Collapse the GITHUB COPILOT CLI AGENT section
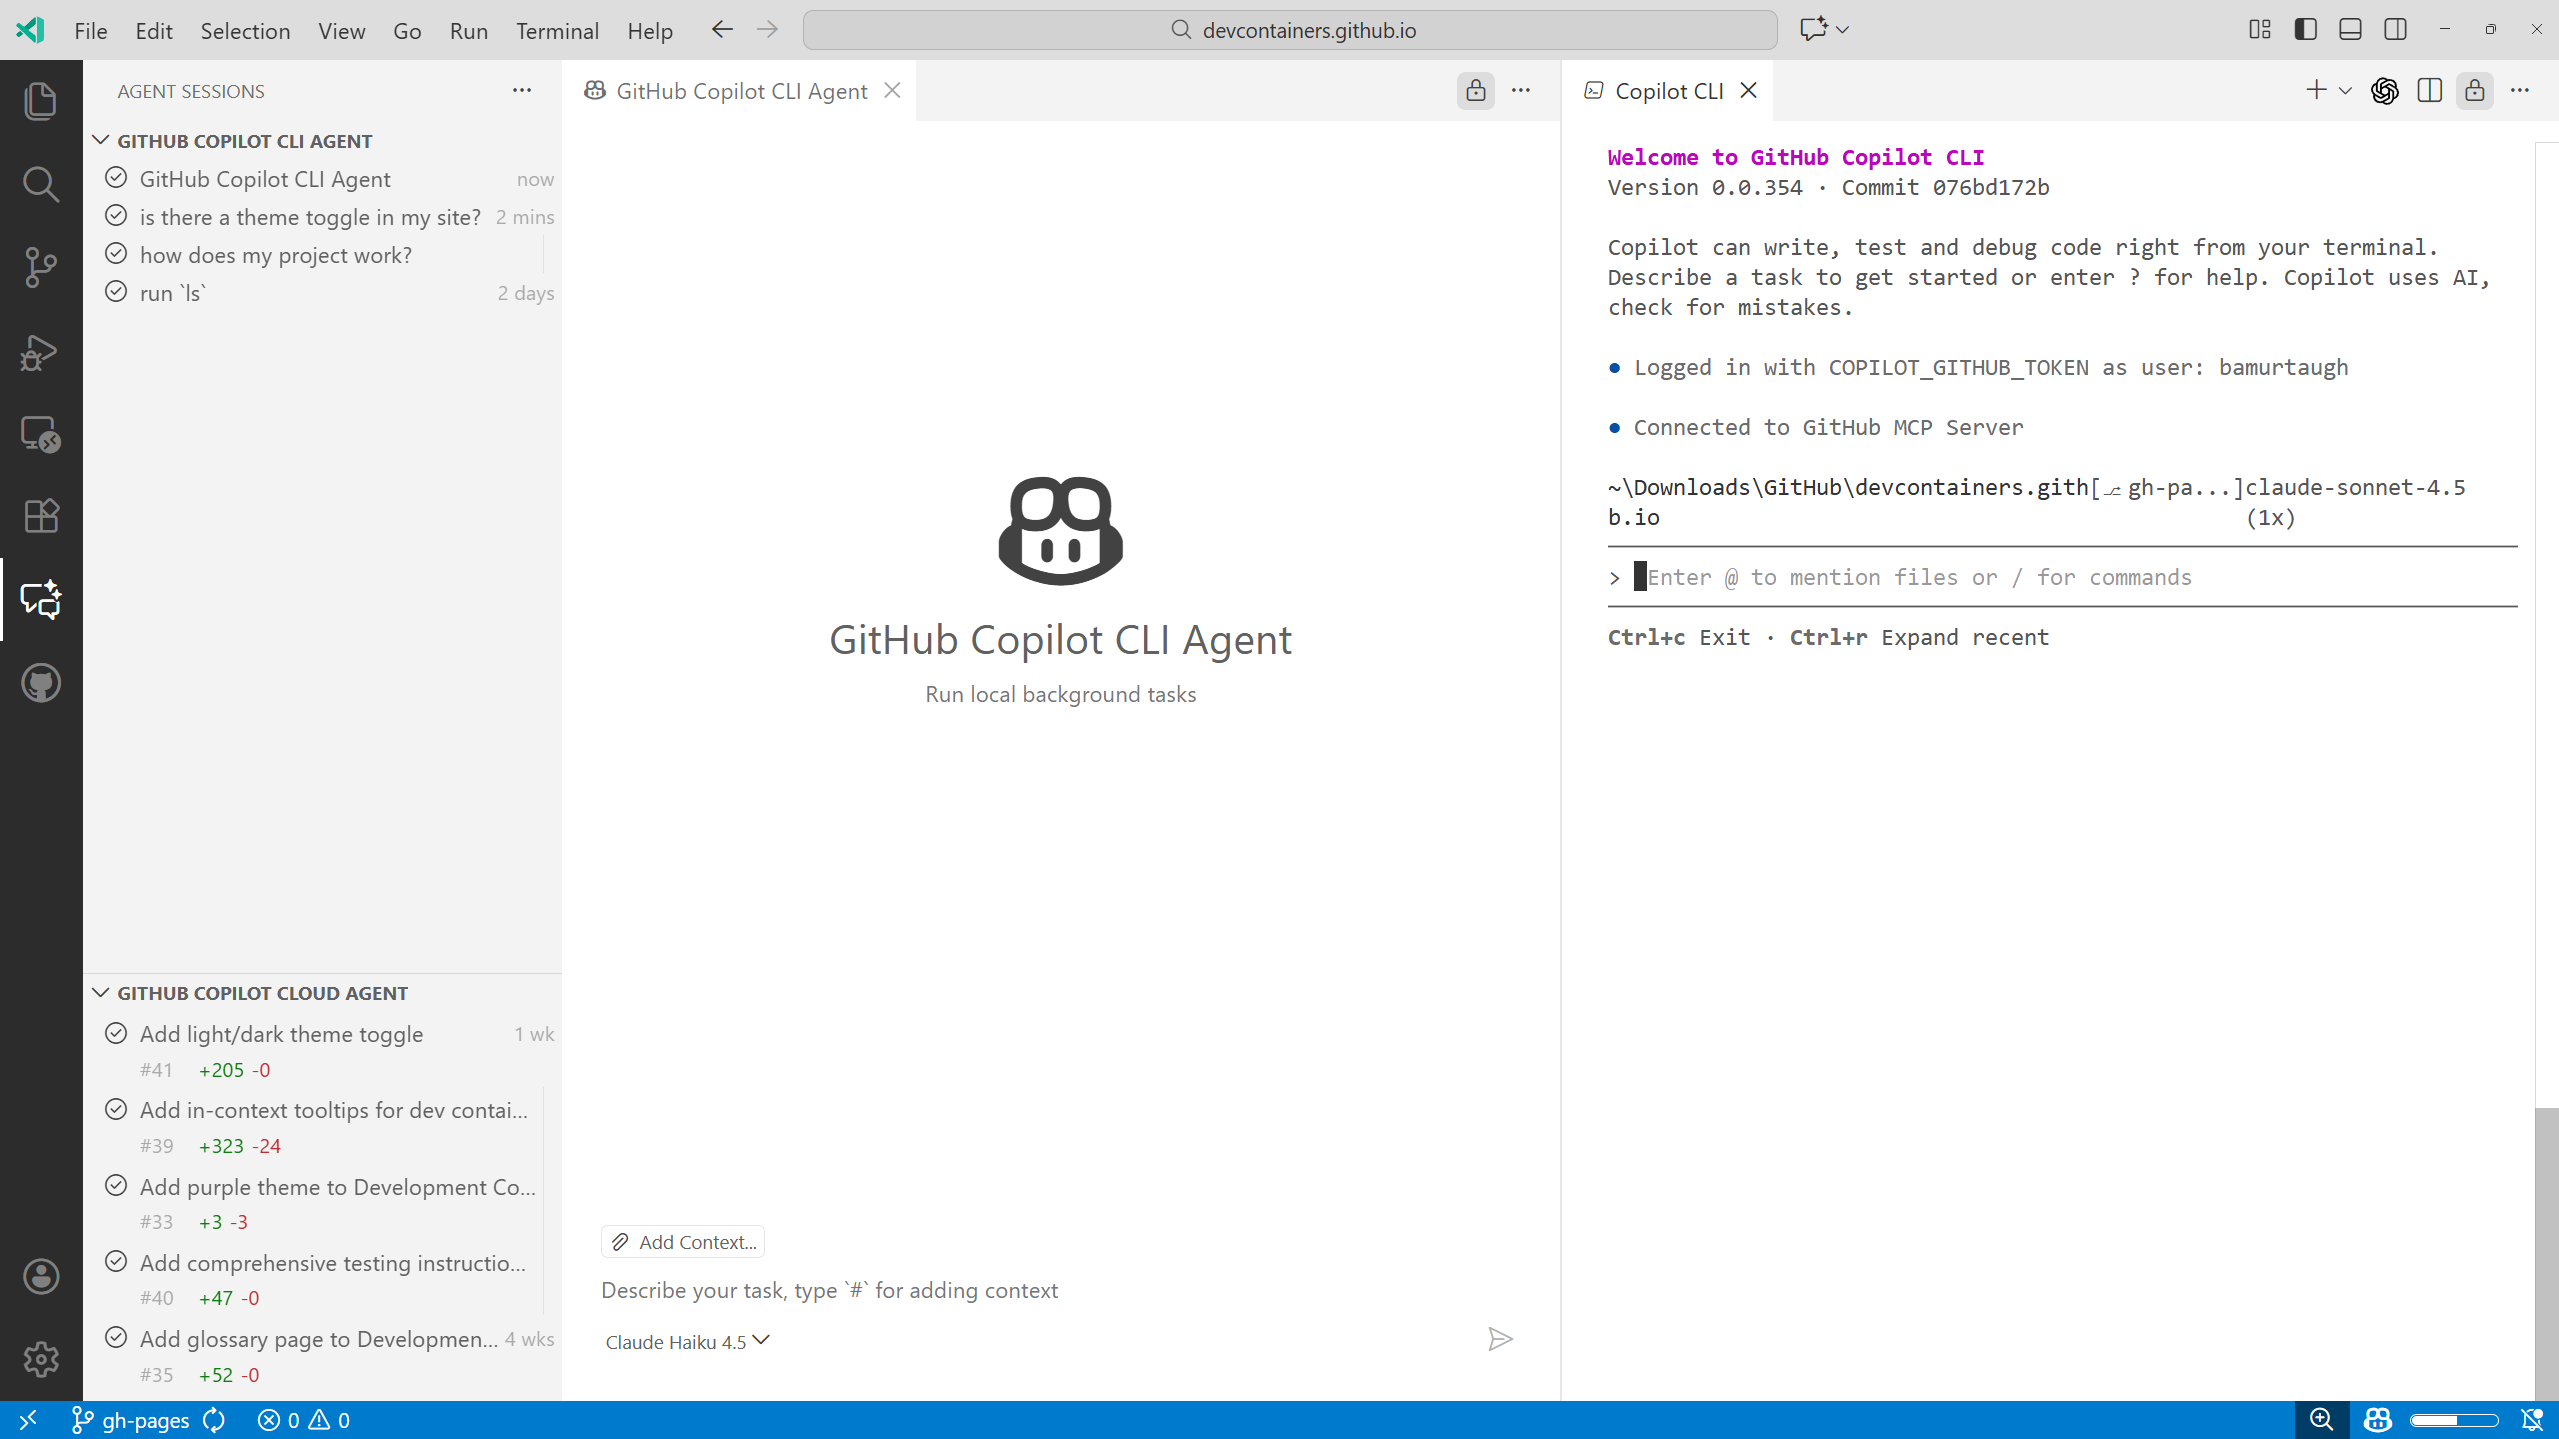The width and height of the screenshot is (2559, 1439). tap(101, 139)
